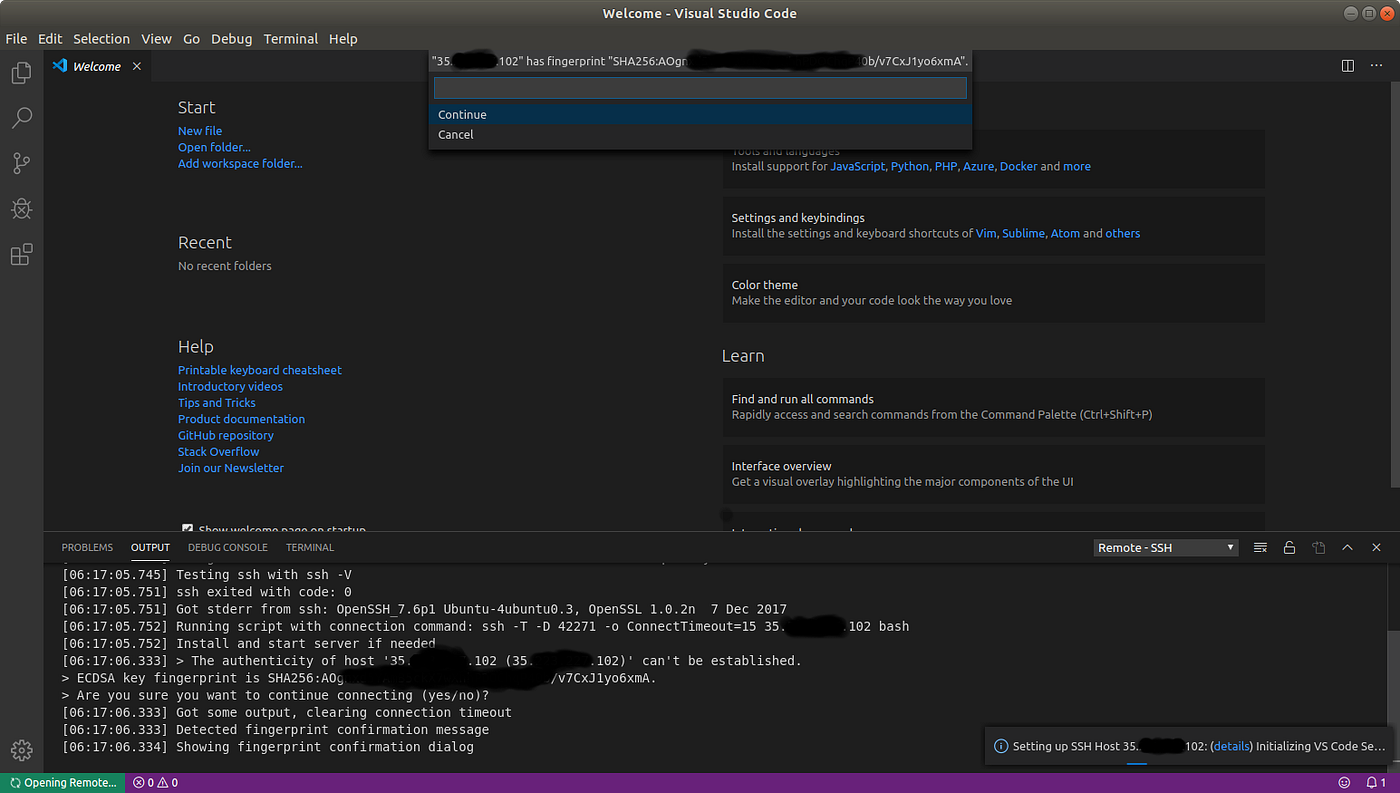Open the Debug sidebar
The width and height of the screenshot is (1400, 793).
(x=21, y=208)
